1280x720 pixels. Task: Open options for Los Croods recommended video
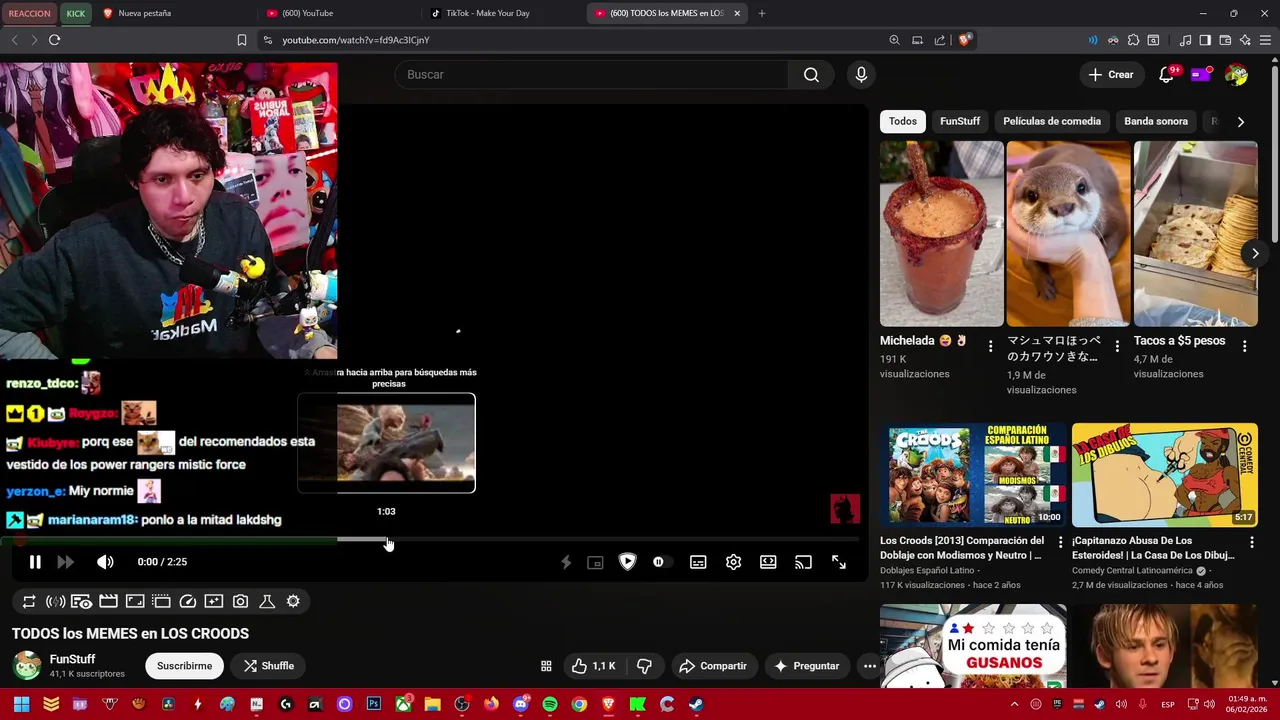click(x=1060, y=542)
